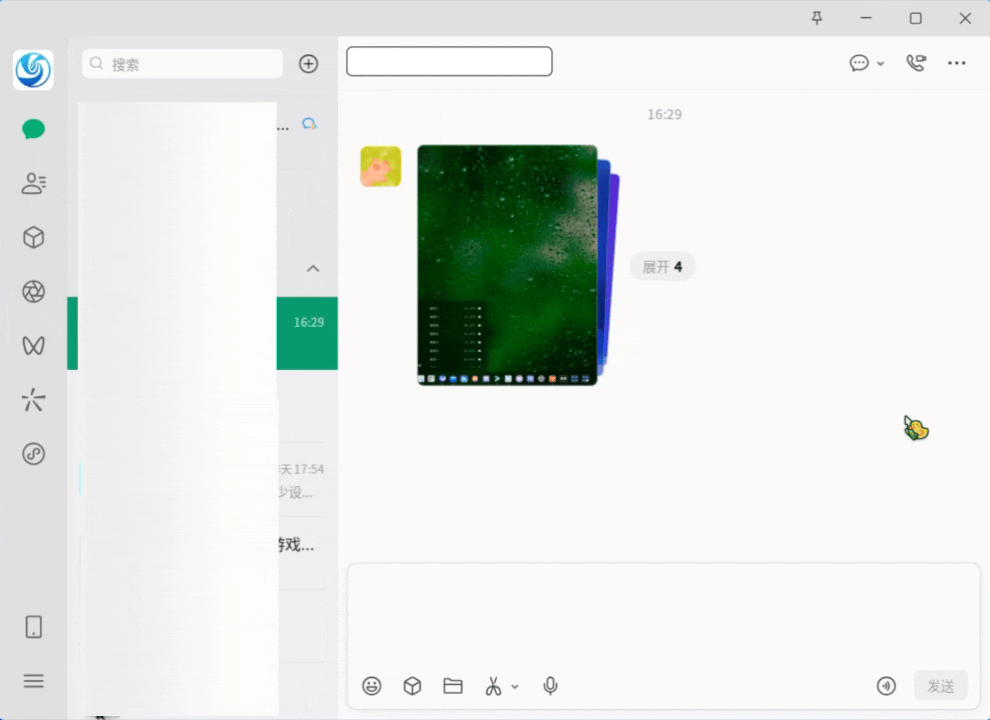
Task: Open the butterfly-shaped sidebar icon
Action: 33,345
